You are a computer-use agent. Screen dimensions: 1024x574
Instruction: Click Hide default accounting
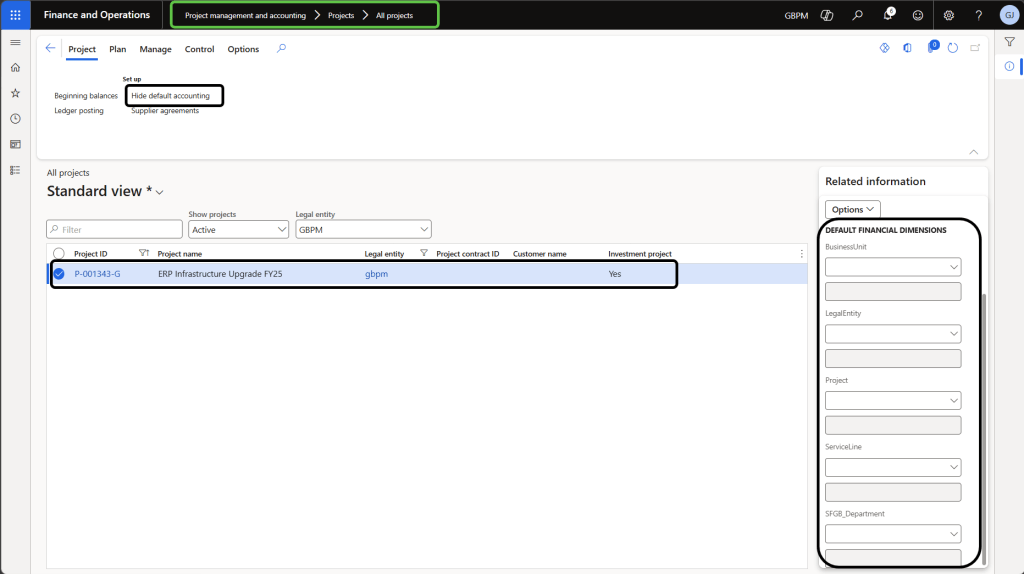(x=171, y=95)
